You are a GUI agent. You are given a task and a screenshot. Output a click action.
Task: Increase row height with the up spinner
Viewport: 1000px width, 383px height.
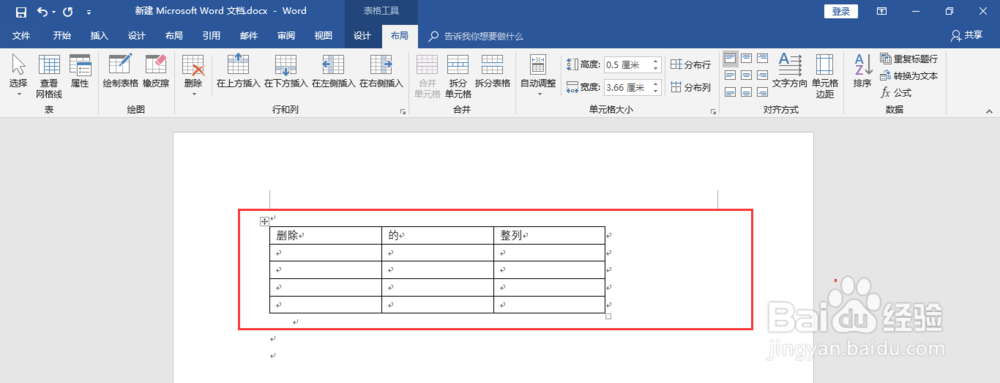pyautogui.click(x=655, y=61)
